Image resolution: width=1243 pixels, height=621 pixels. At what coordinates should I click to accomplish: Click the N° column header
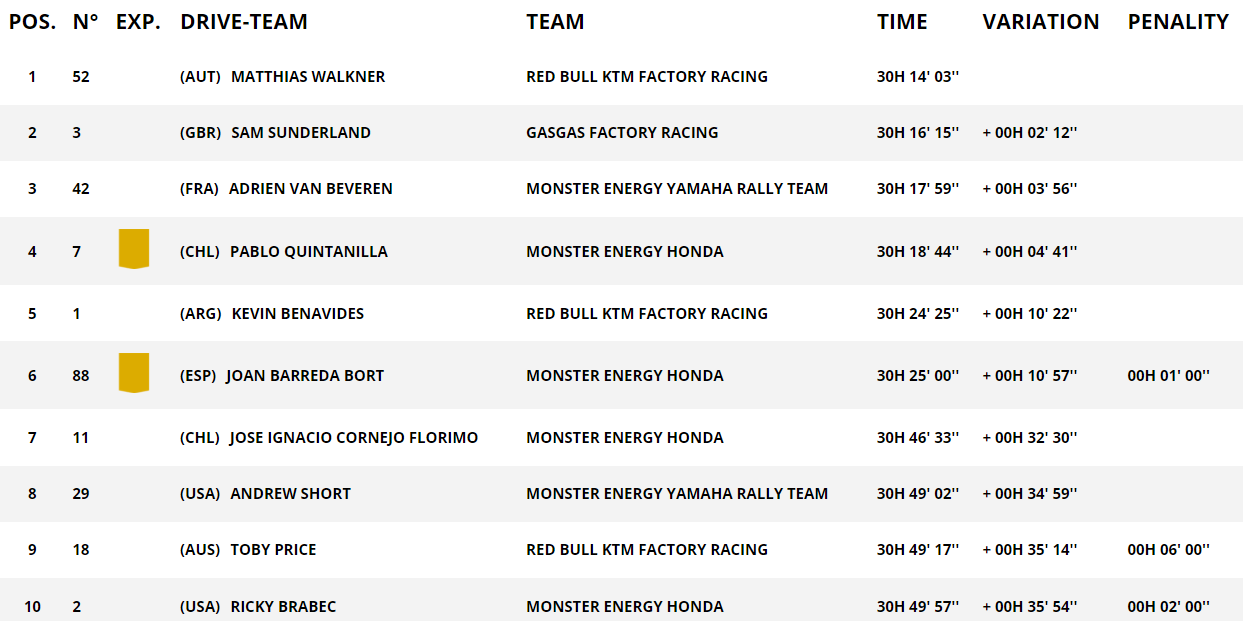[85, 22]
